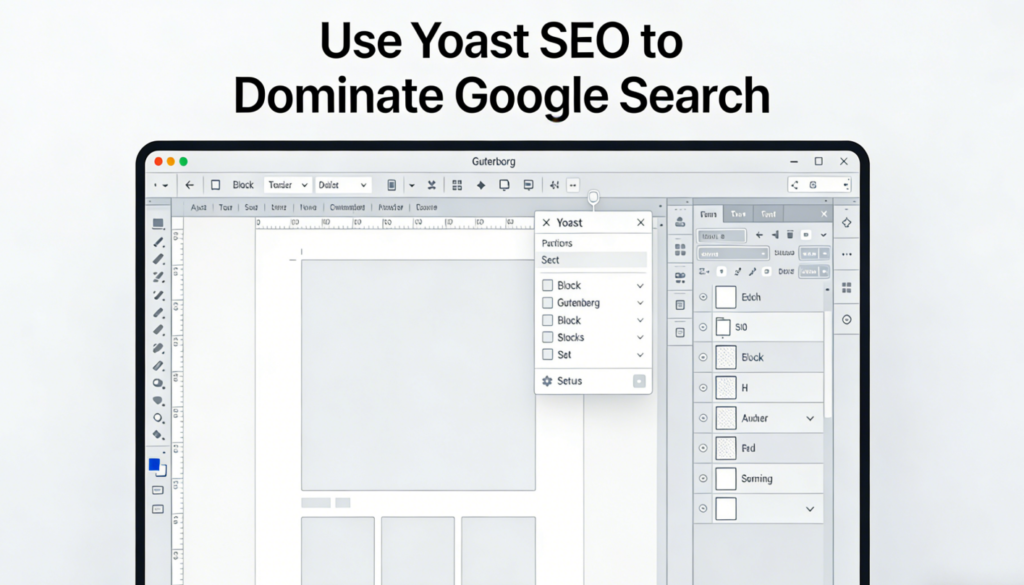Toggle visibility of the Edch layer

[x=702, y=297]
